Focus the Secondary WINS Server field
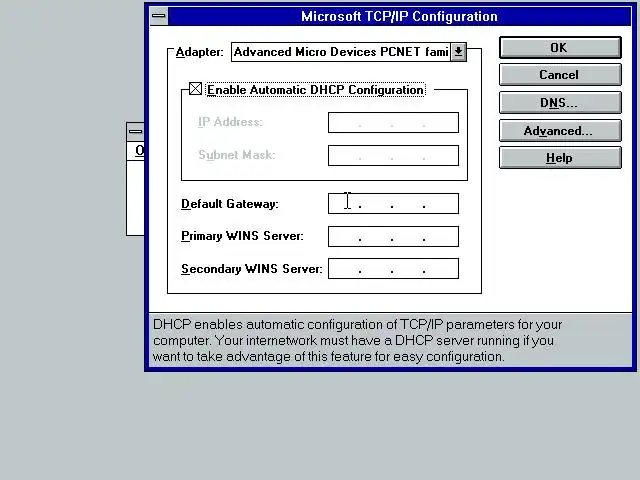The height and width of the screenshot is (480, 640). (x=393, y=269)
